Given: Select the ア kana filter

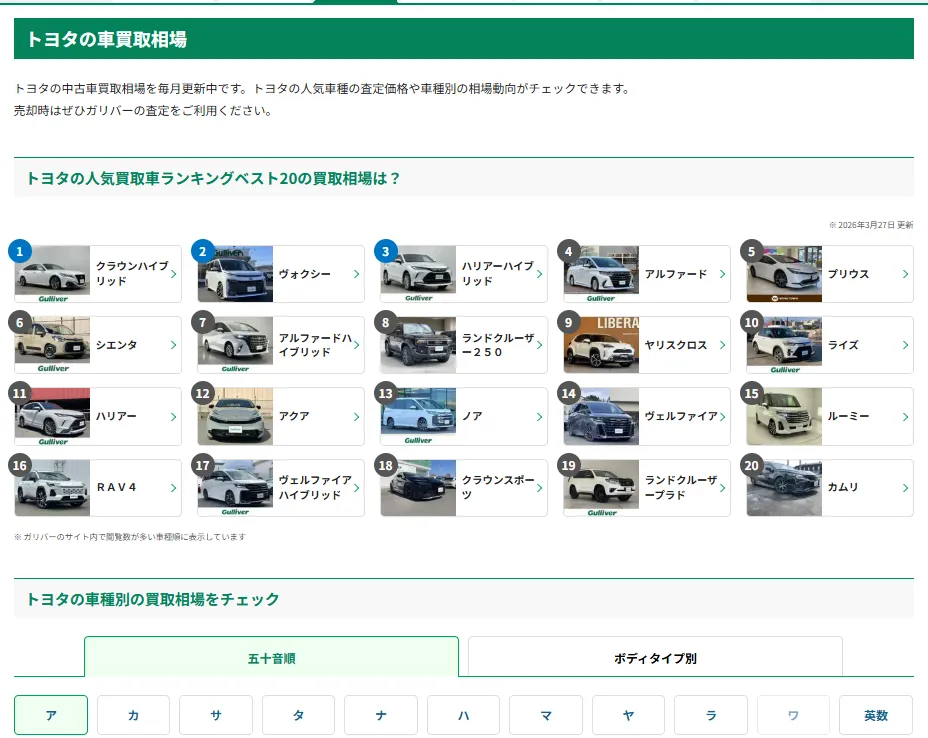Looking at the screenshot, I should [51, 715].
